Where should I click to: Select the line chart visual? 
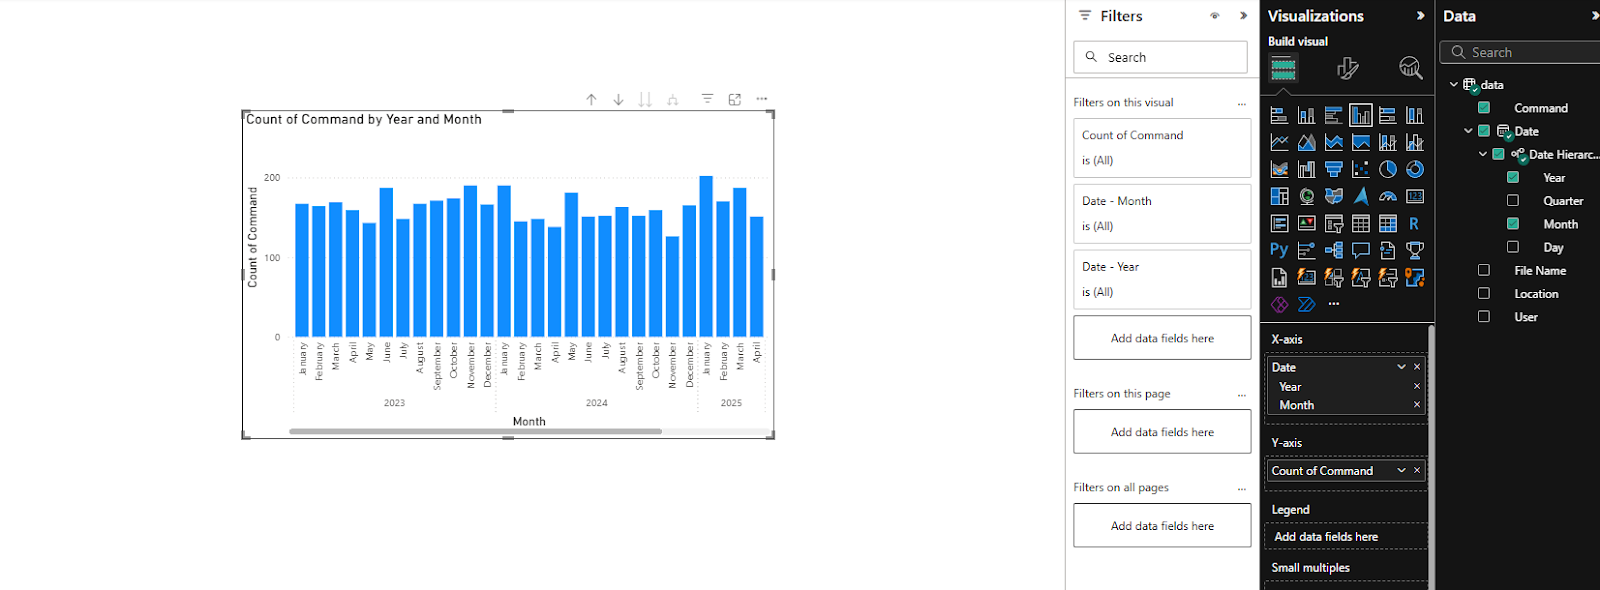(1279, 142)
